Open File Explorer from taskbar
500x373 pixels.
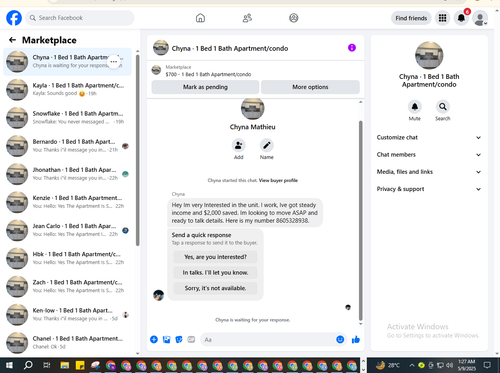(64, 365)
